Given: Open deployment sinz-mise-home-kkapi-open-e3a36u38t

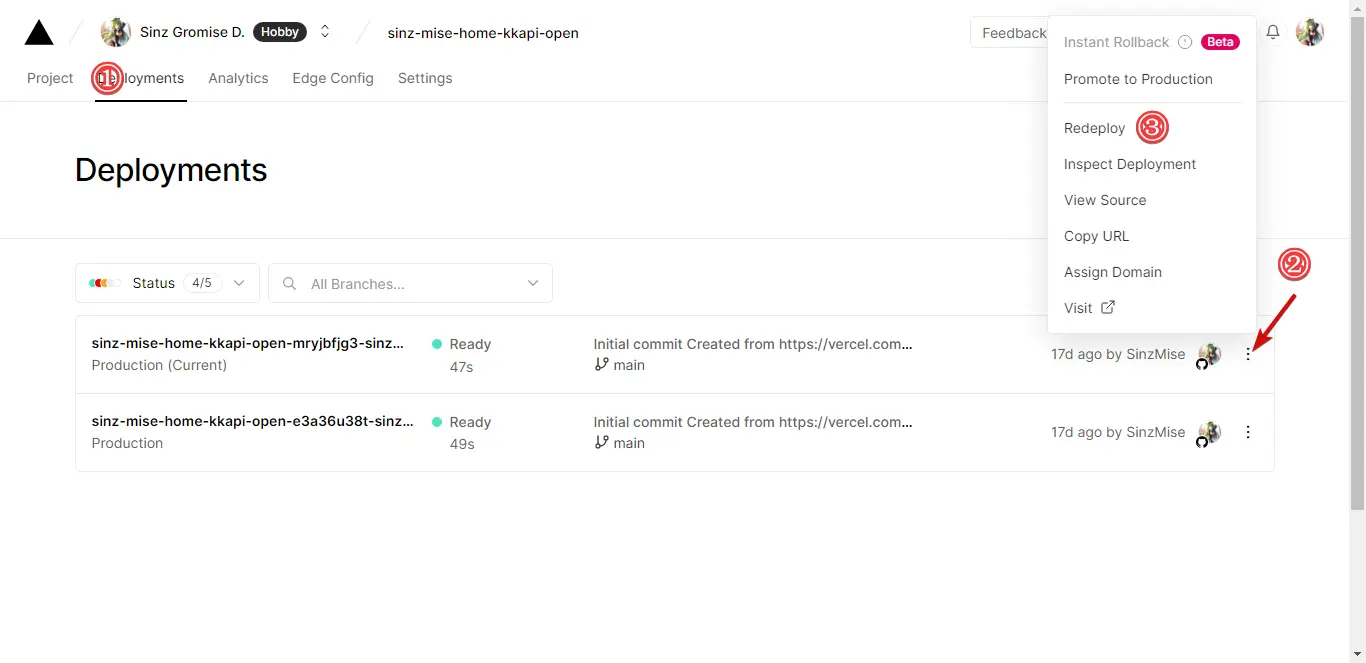Looking at the screenshot, I should point(252,421).
